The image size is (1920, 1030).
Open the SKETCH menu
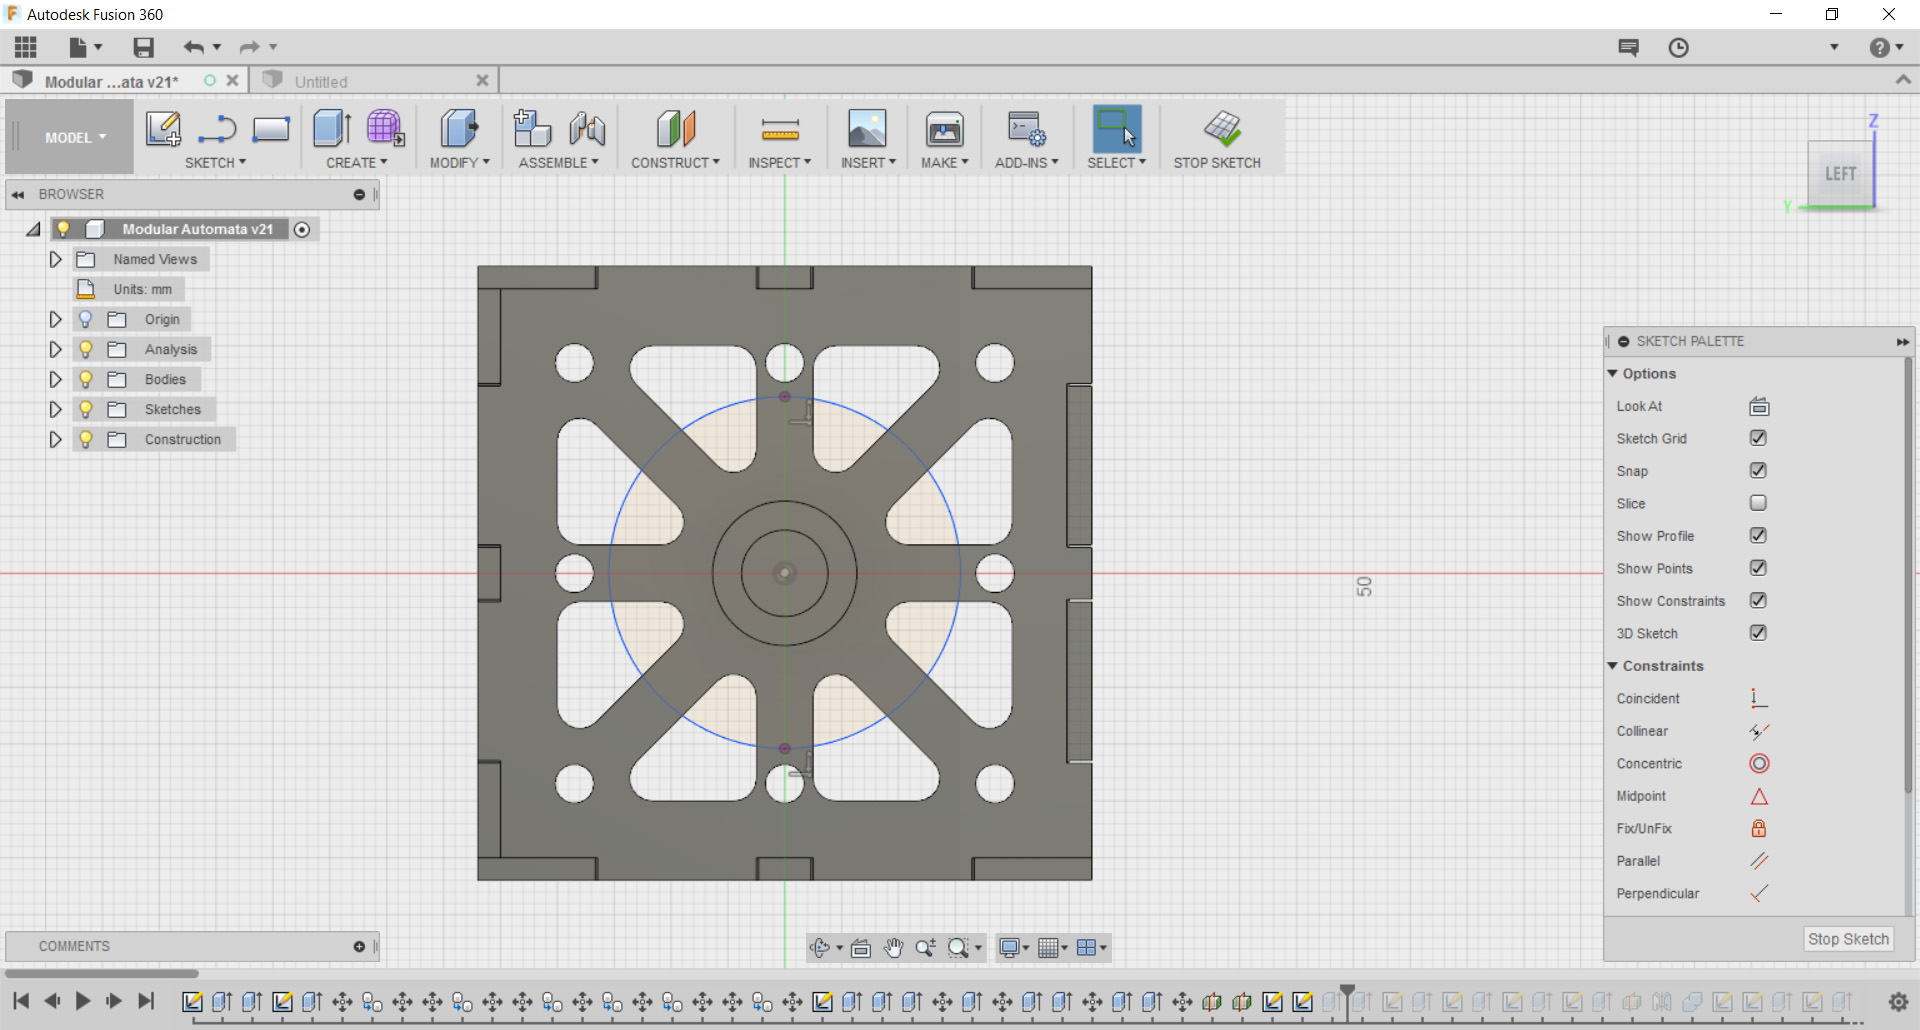pyautogui.click(x=215, y=163)
